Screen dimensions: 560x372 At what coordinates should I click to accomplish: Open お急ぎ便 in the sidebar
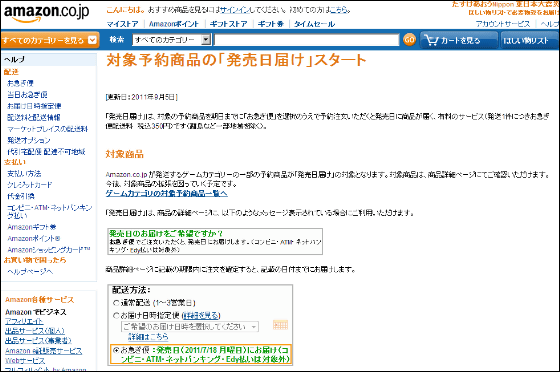pyautogui.click(x=20, y=83)
